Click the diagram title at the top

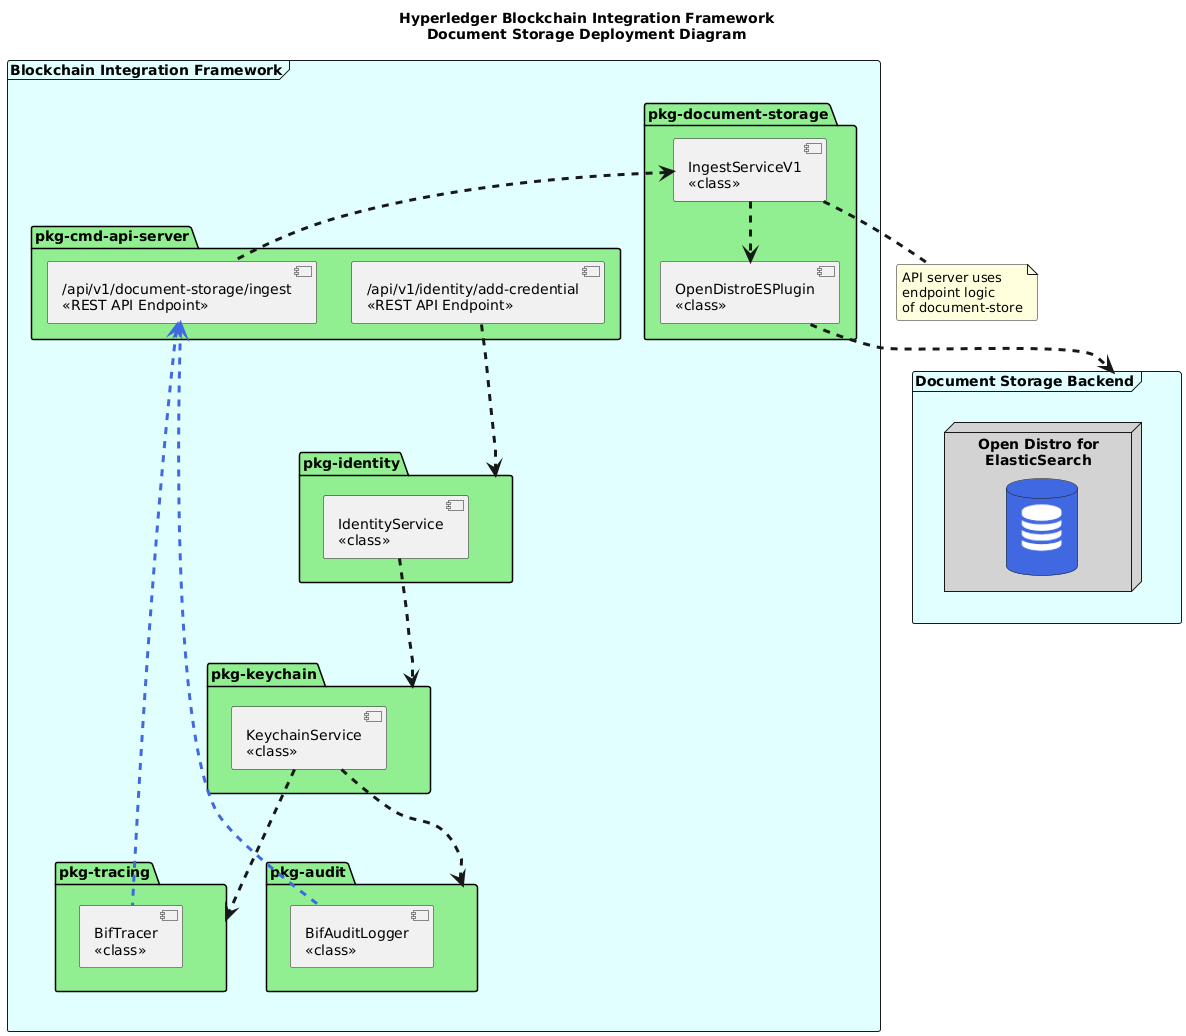[586, 26]
